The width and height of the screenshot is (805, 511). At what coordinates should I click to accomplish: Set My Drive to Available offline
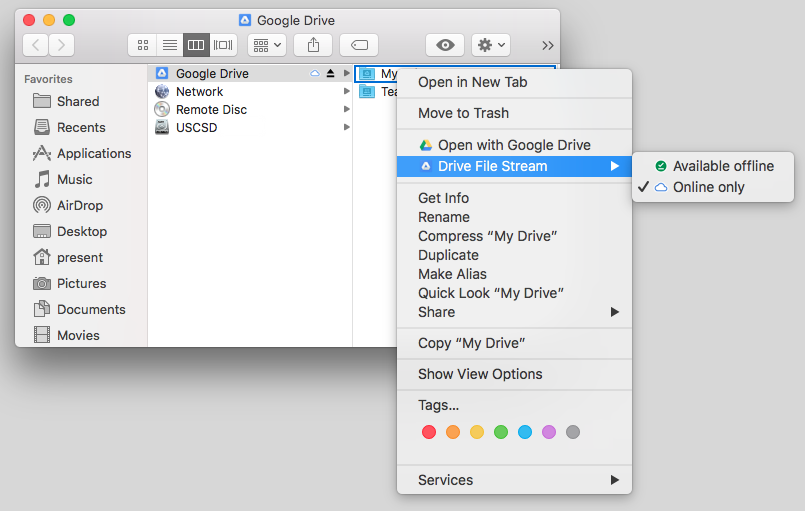713,166
